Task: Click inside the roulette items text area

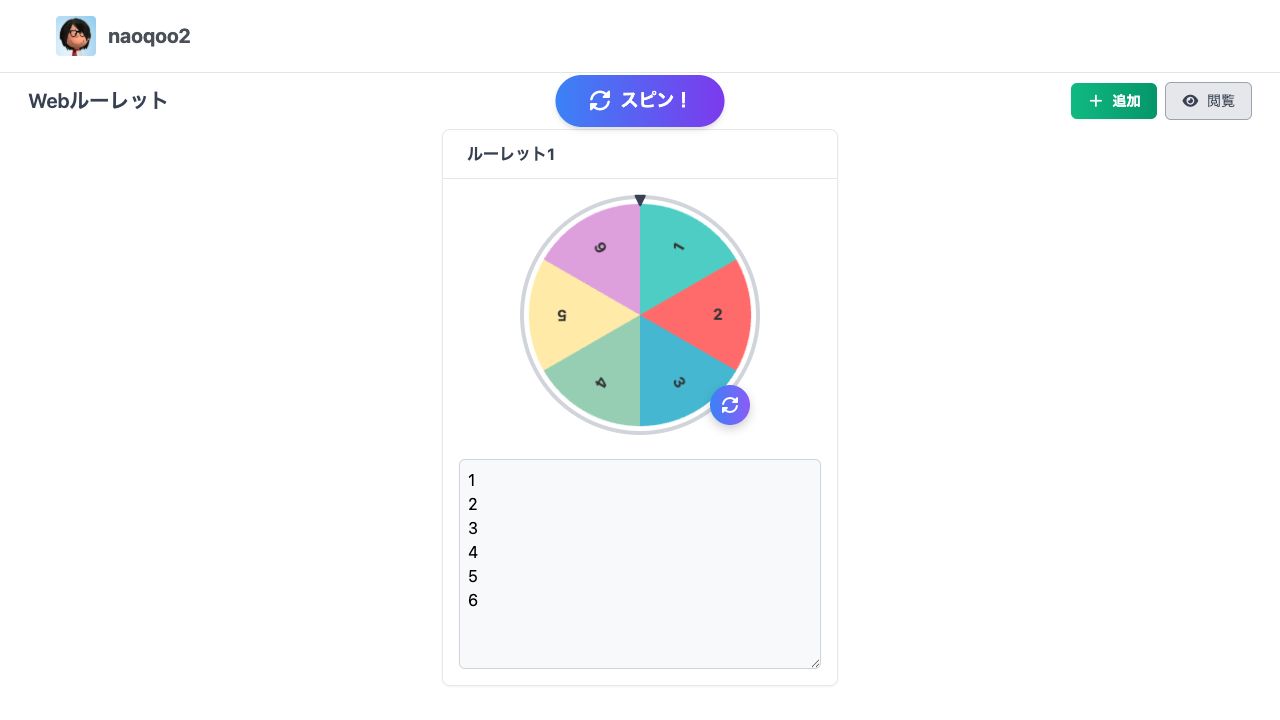Action: point(640,564)
